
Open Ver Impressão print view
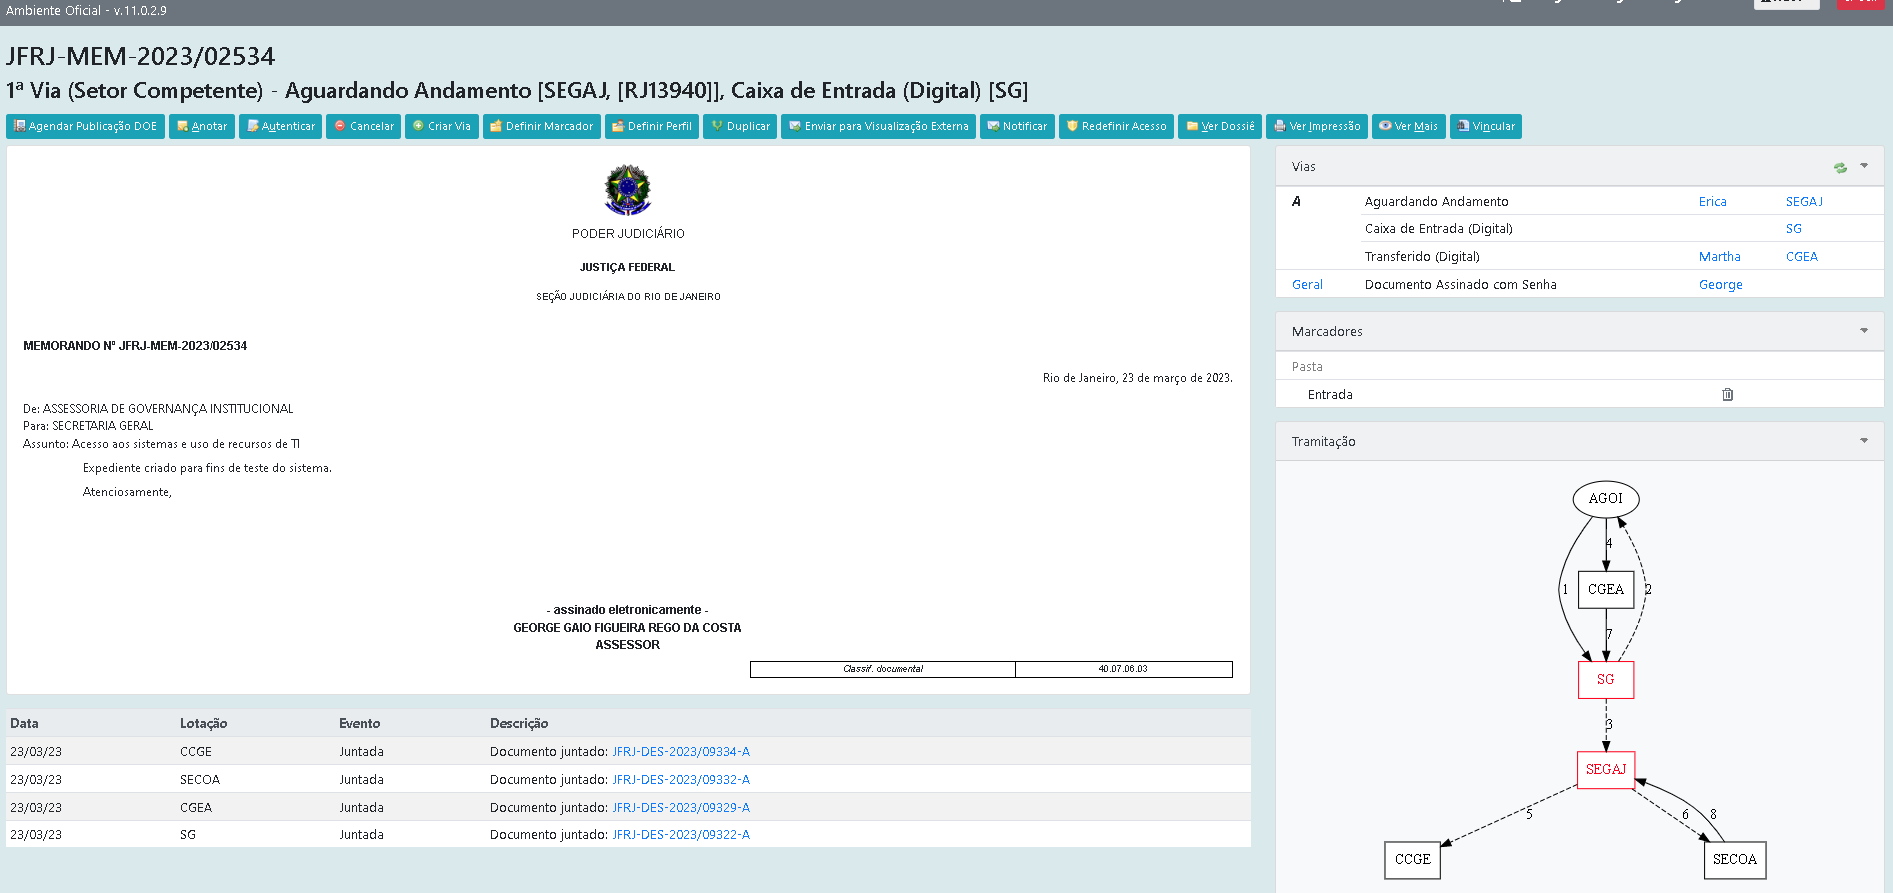tap(1317, 126)
